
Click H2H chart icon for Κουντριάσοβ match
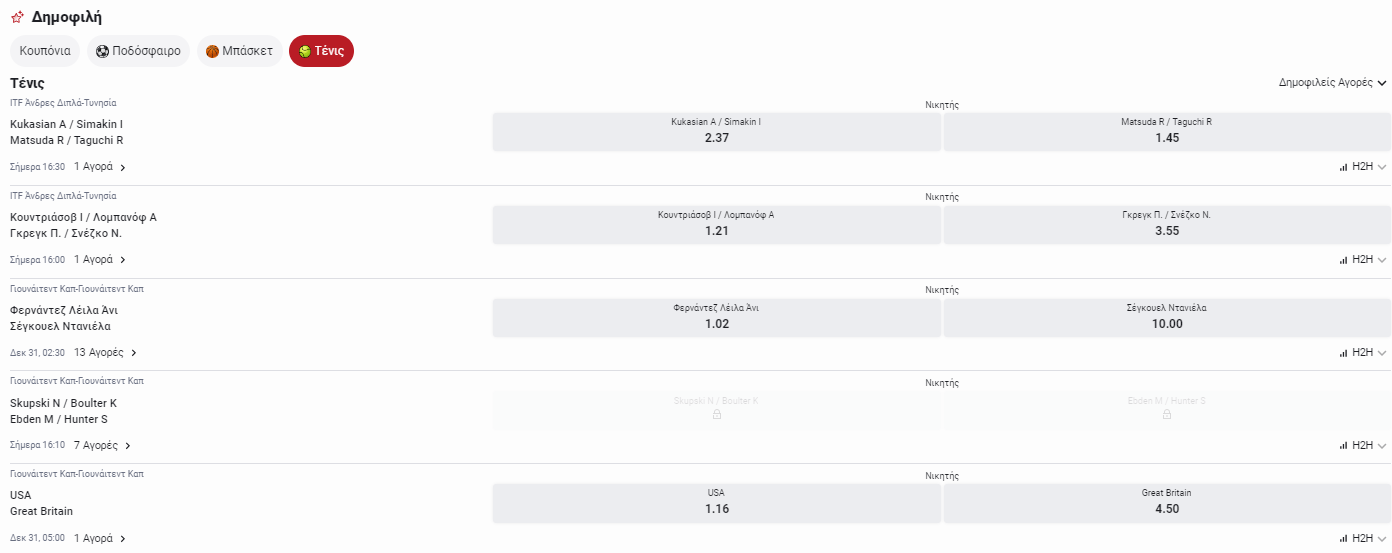click(x=1344, y=260)
